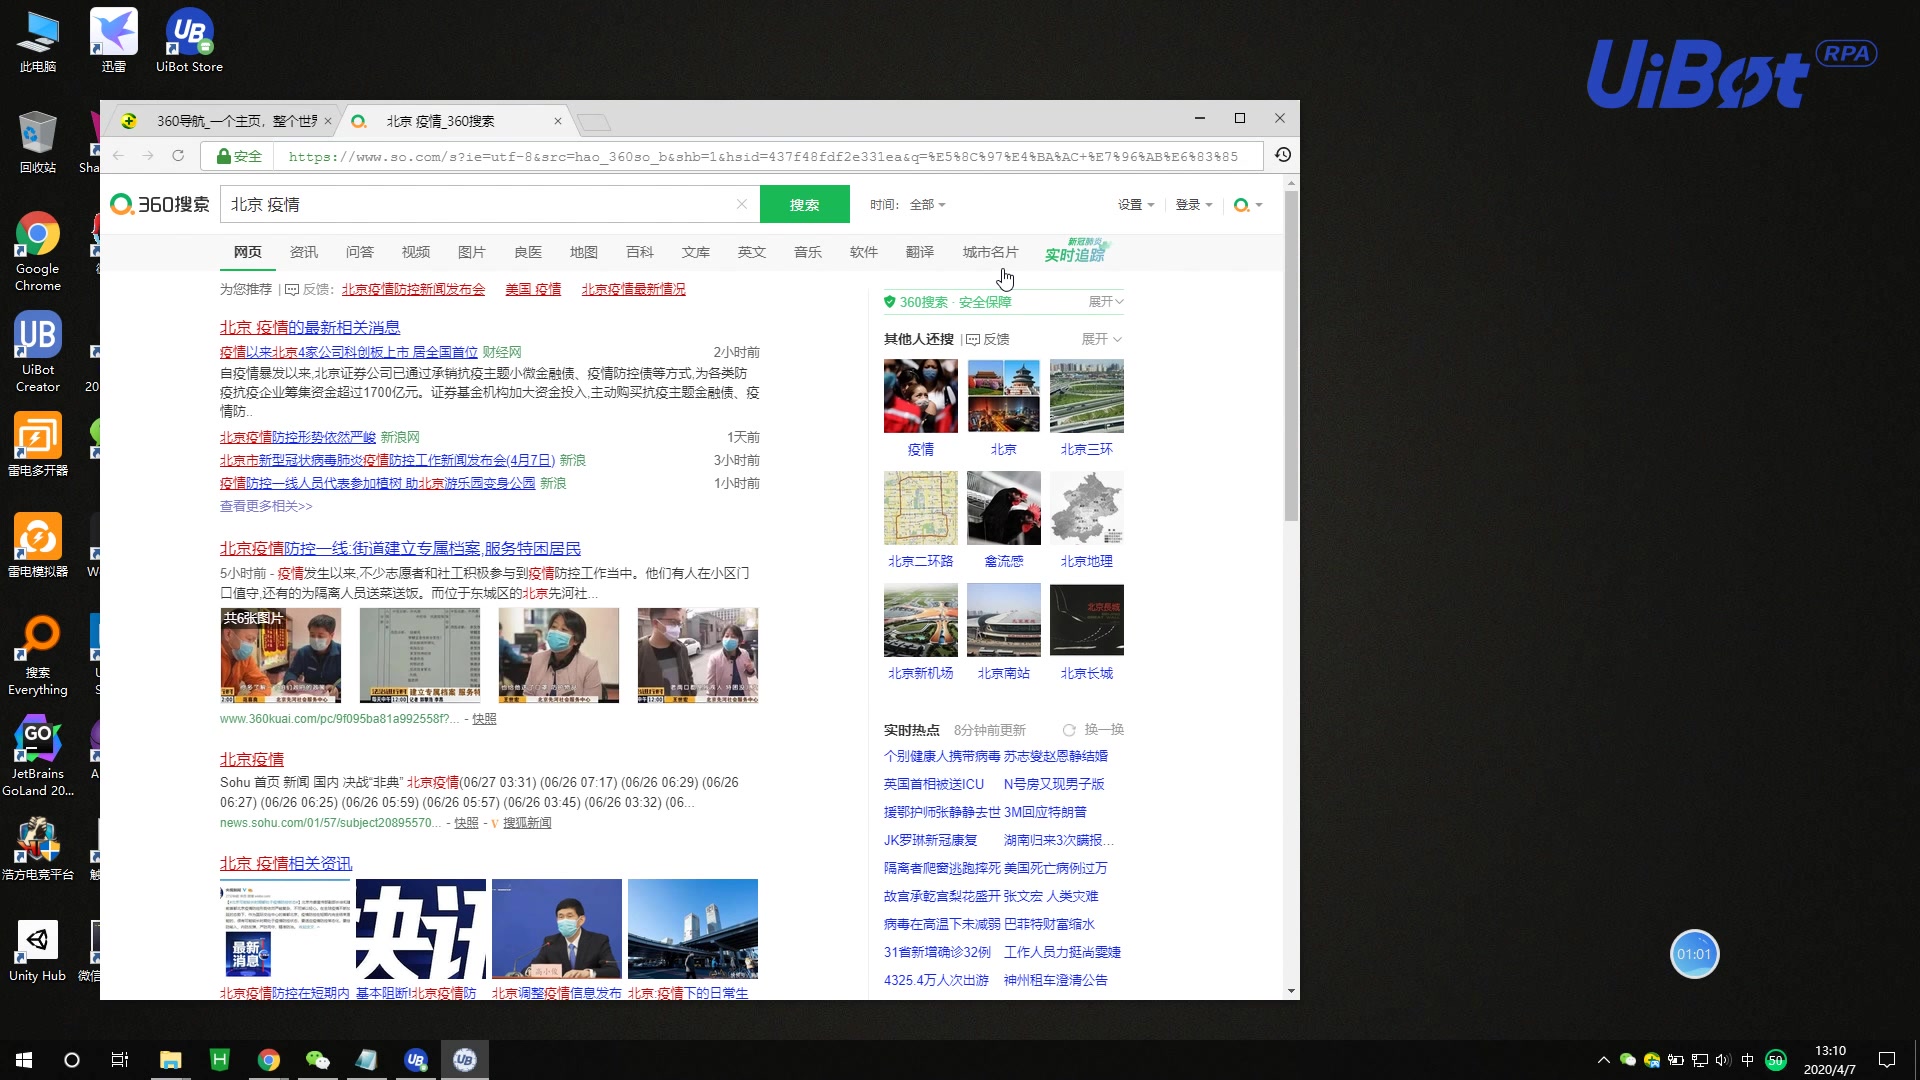This screenshot has height=1080, width=1920.
Task: Open the 北京新机场 related search thumbnail
Action: (x=920, y=620)
